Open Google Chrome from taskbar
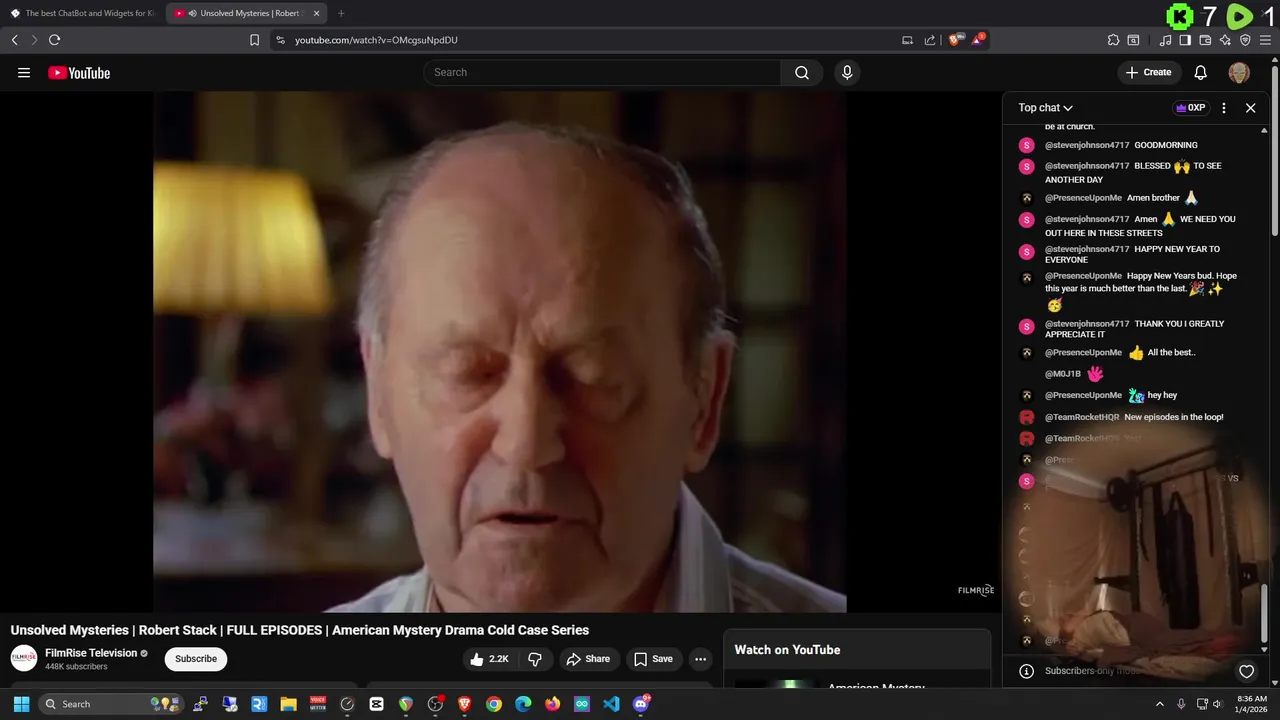 tap(494, 704)
